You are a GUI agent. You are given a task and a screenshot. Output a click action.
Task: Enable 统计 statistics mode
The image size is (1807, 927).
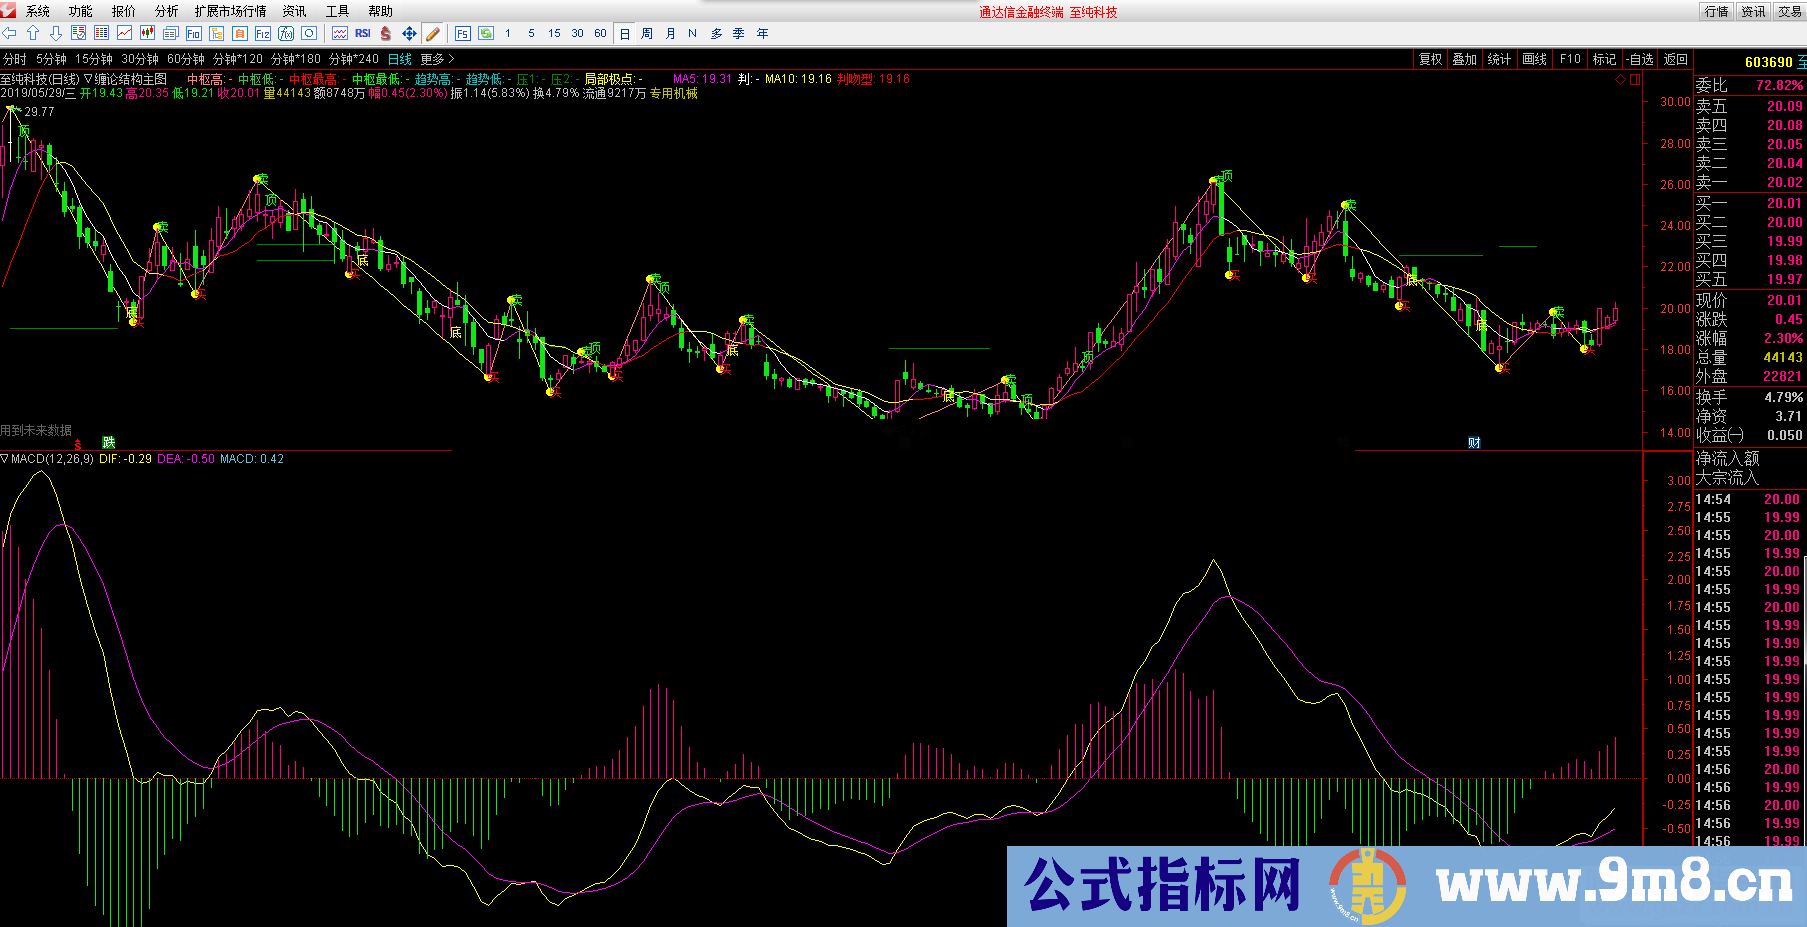1499,58
